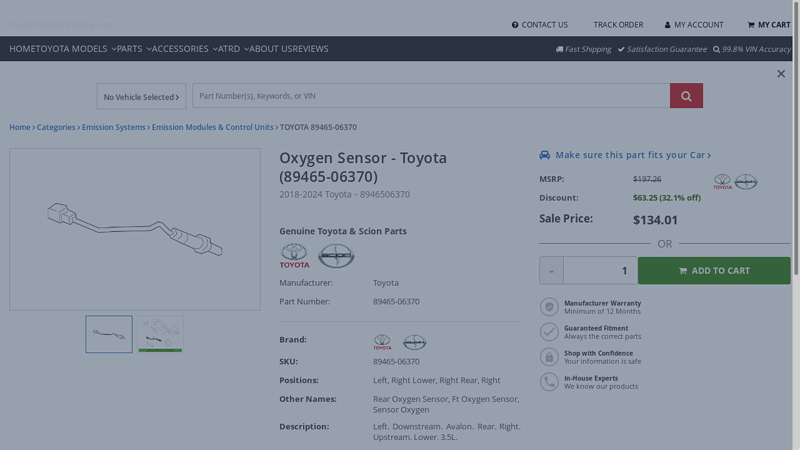This screenshot has width=800, height=450.
Task: Click the Scion logo in Brand row
Action: (414, 342)
